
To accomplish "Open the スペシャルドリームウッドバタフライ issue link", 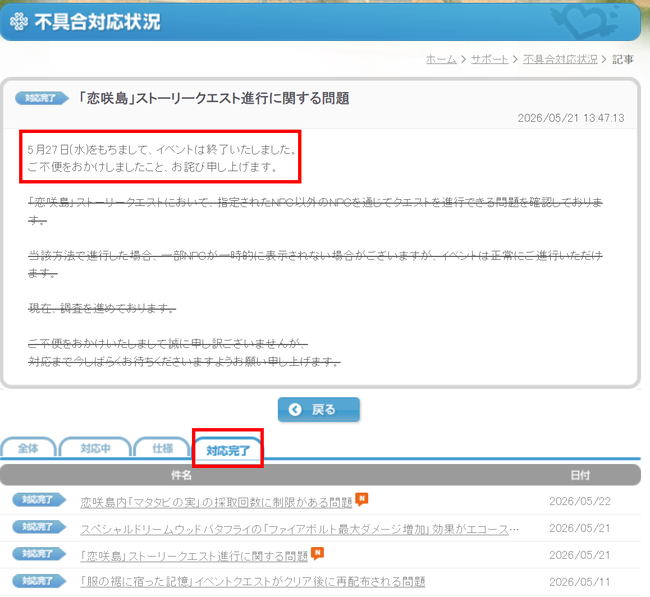I will (x=299, y=529).
